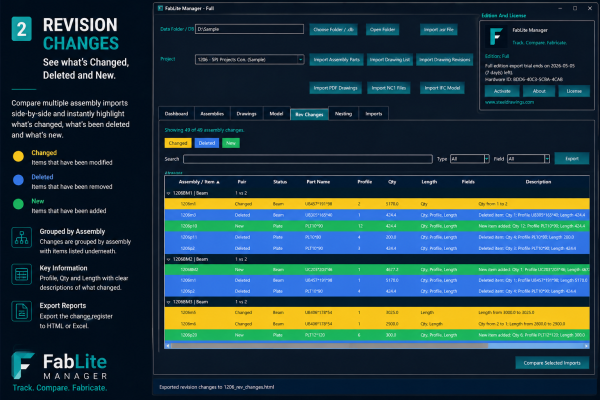Screen dimensions: 600x400
Task: Open the Project dropdown list
Action: click(x=300, y=59)
